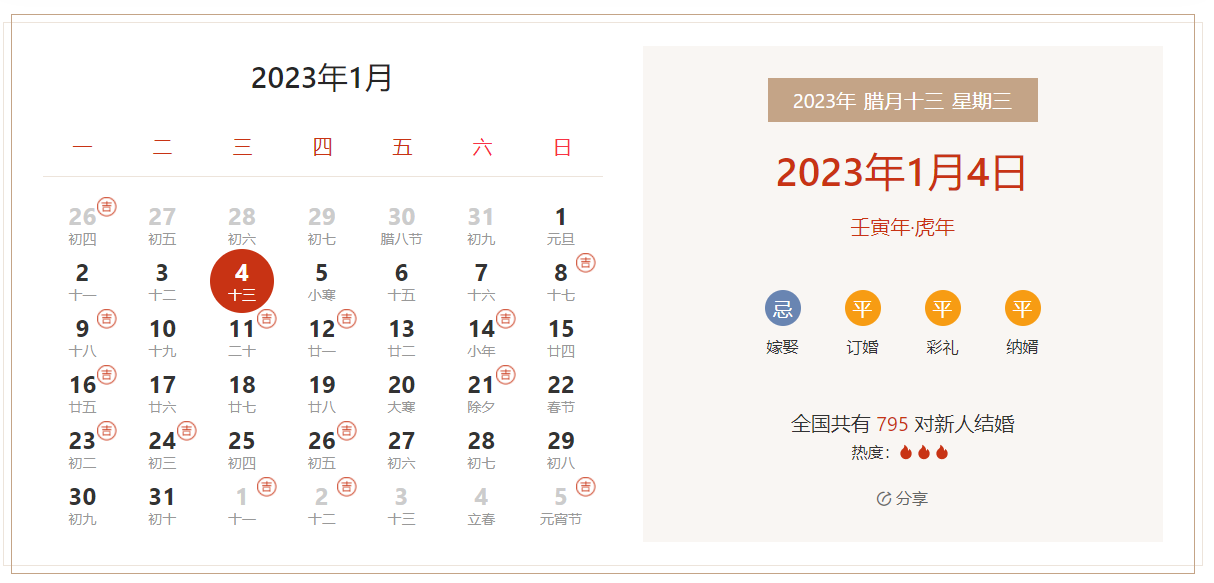The height and width of the screenshot is (583, 1214).
Task: Select January 19 廿八
Action: point(322,394)
